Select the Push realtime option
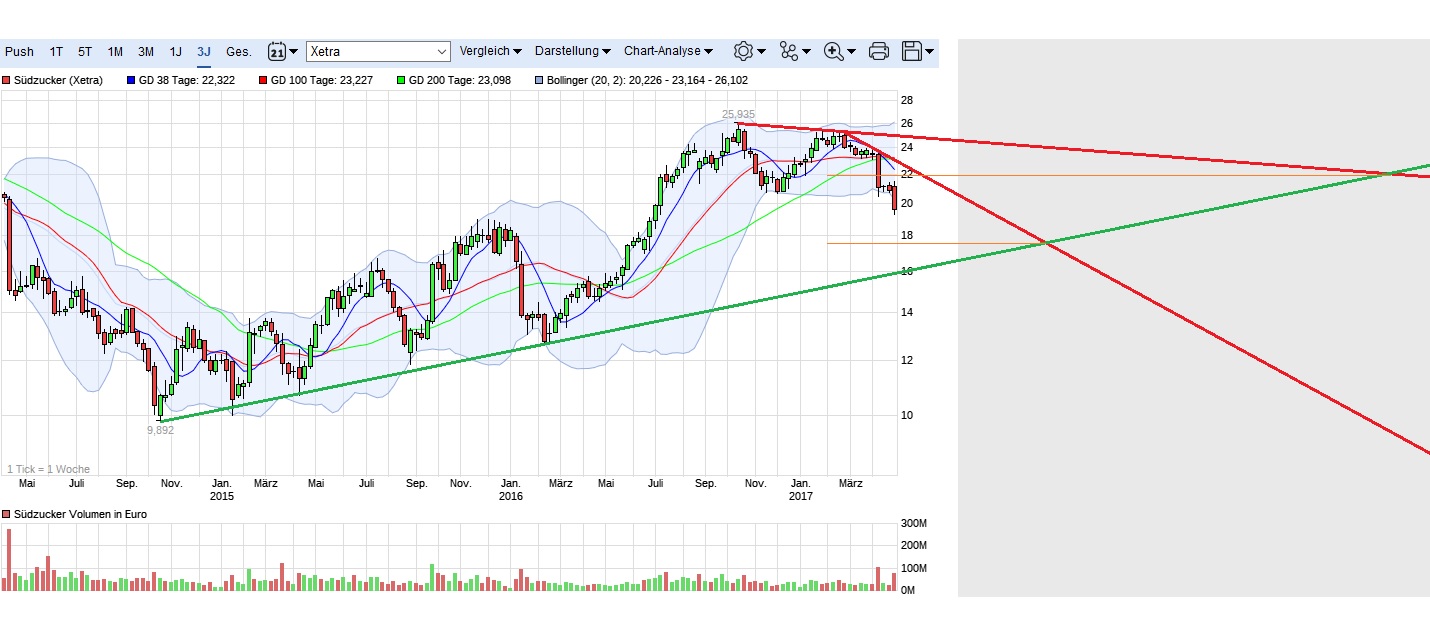The image size is (1430, 630). [x=19, y=51]
